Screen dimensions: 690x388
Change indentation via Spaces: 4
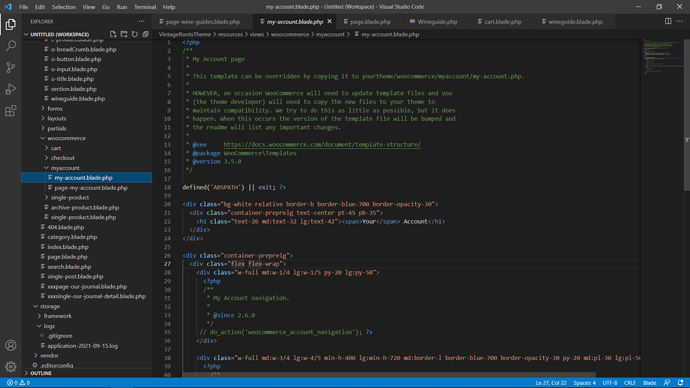click(584, 383)
